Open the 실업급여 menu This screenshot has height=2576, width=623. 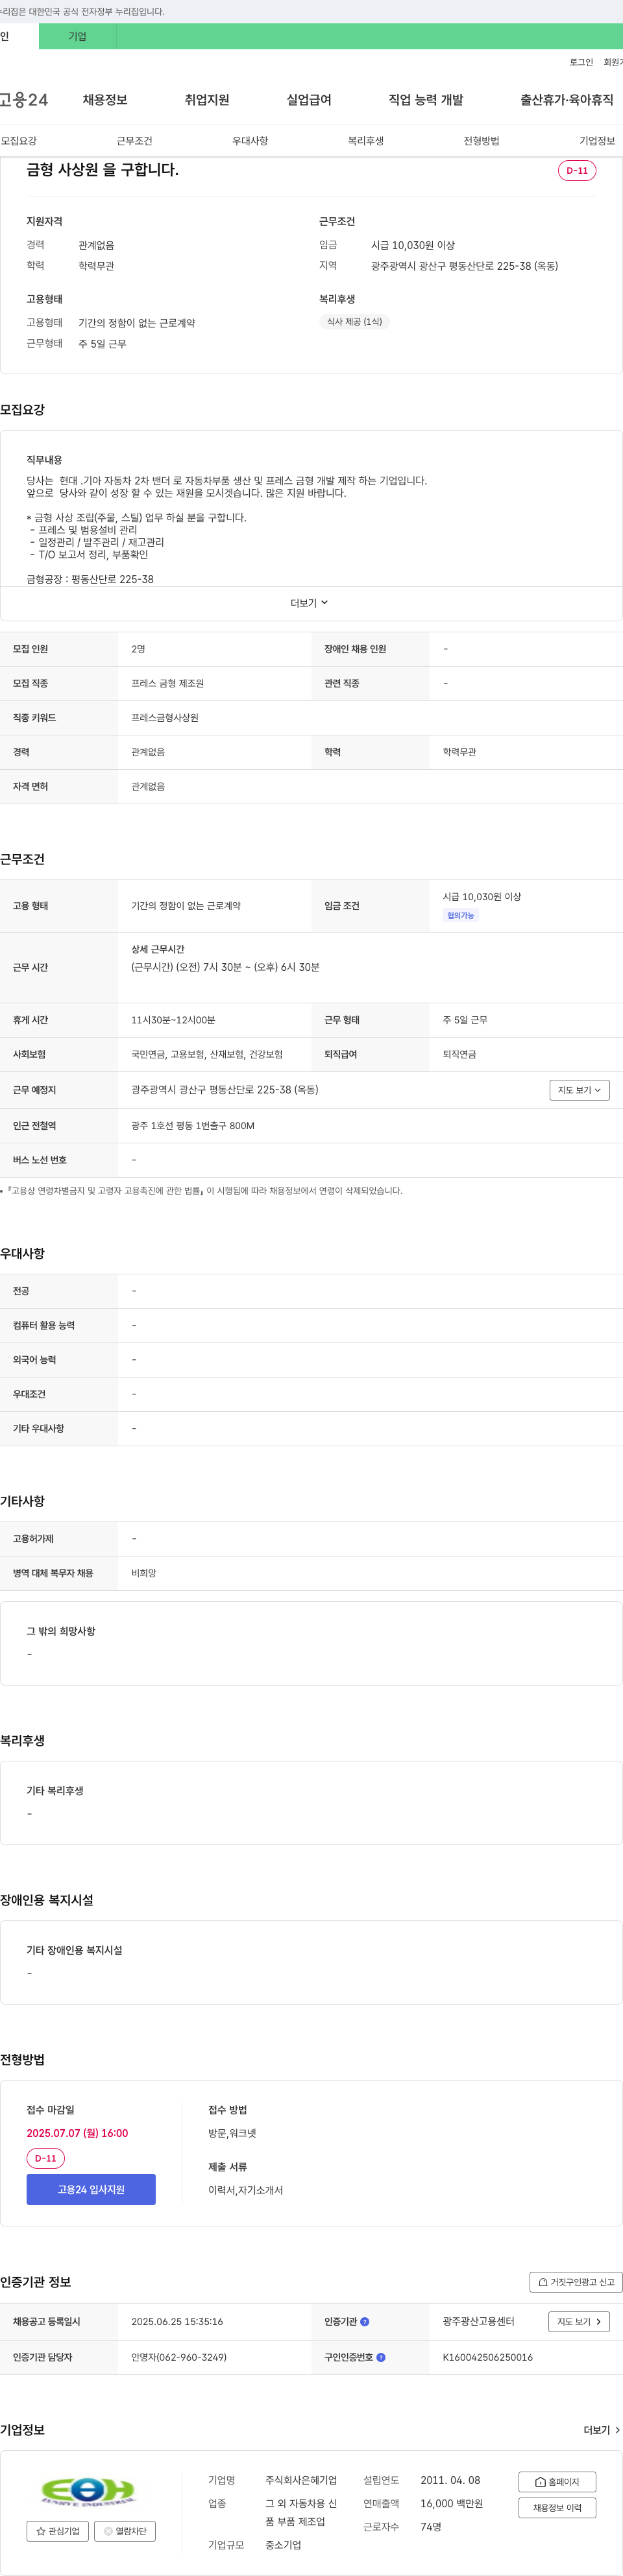coord(309,100)
